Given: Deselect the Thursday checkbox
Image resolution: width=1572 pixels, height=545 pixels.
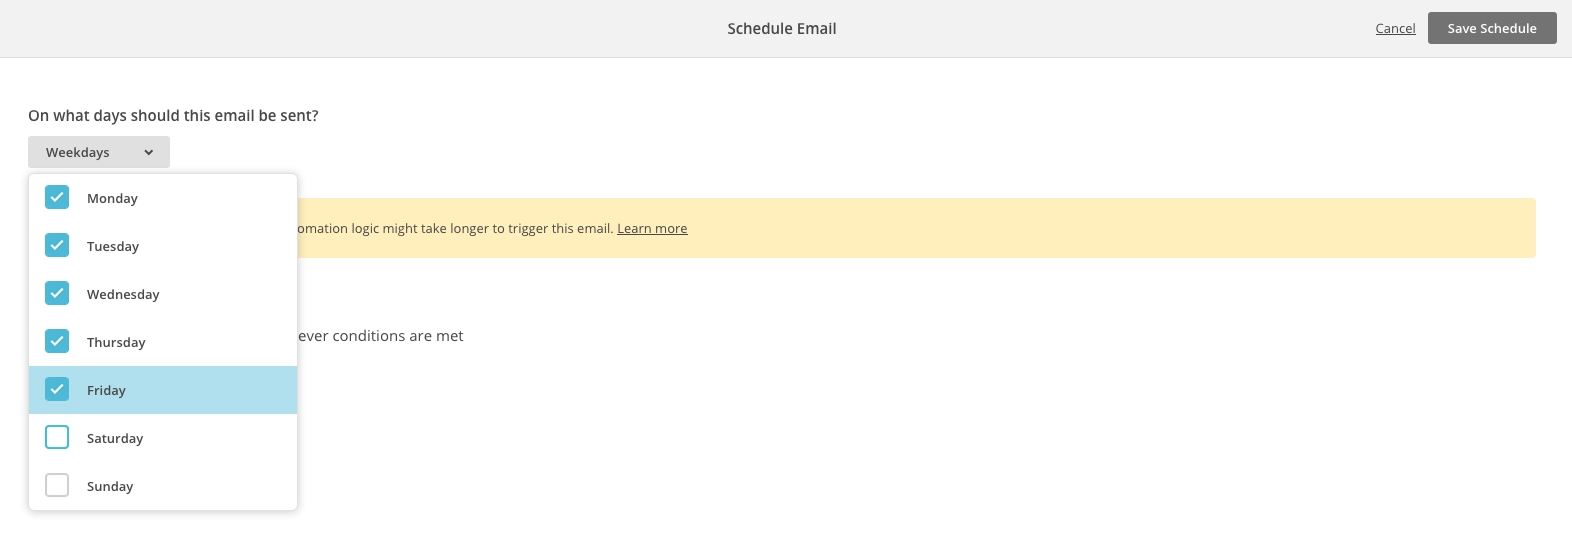Looking at the screenshot, I should 57,341.
